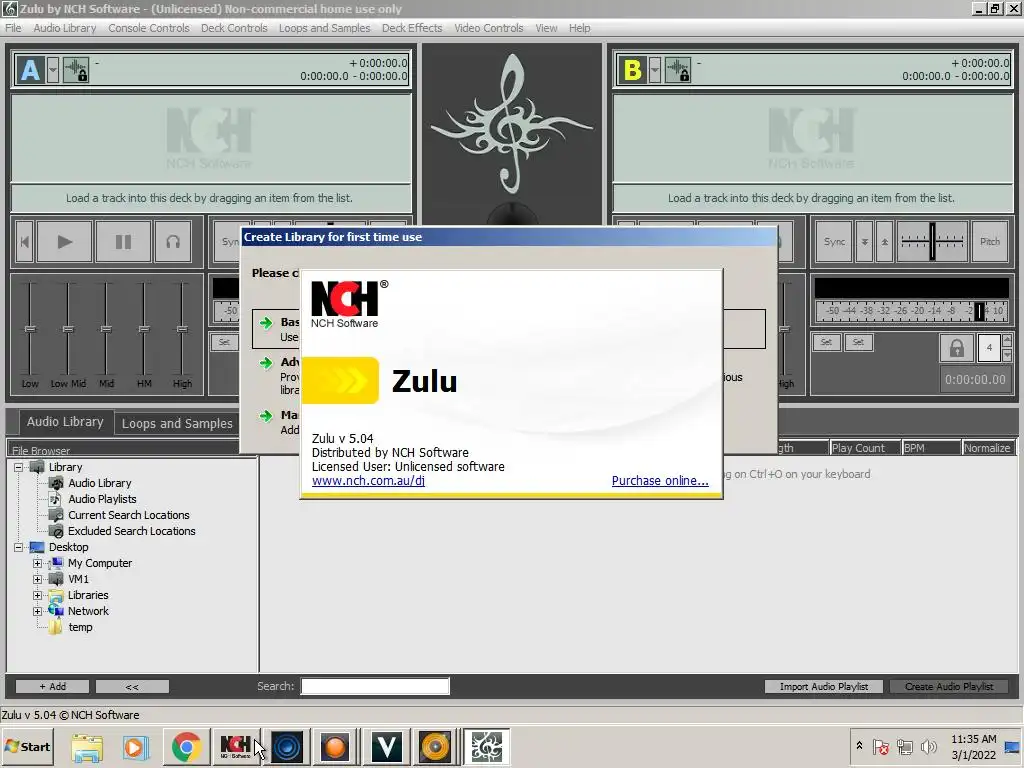The width and height of the screenshot is (1024, 768).
Task: Click Deck B pitch up double-arrow
Action: click(x=884, y=242)
